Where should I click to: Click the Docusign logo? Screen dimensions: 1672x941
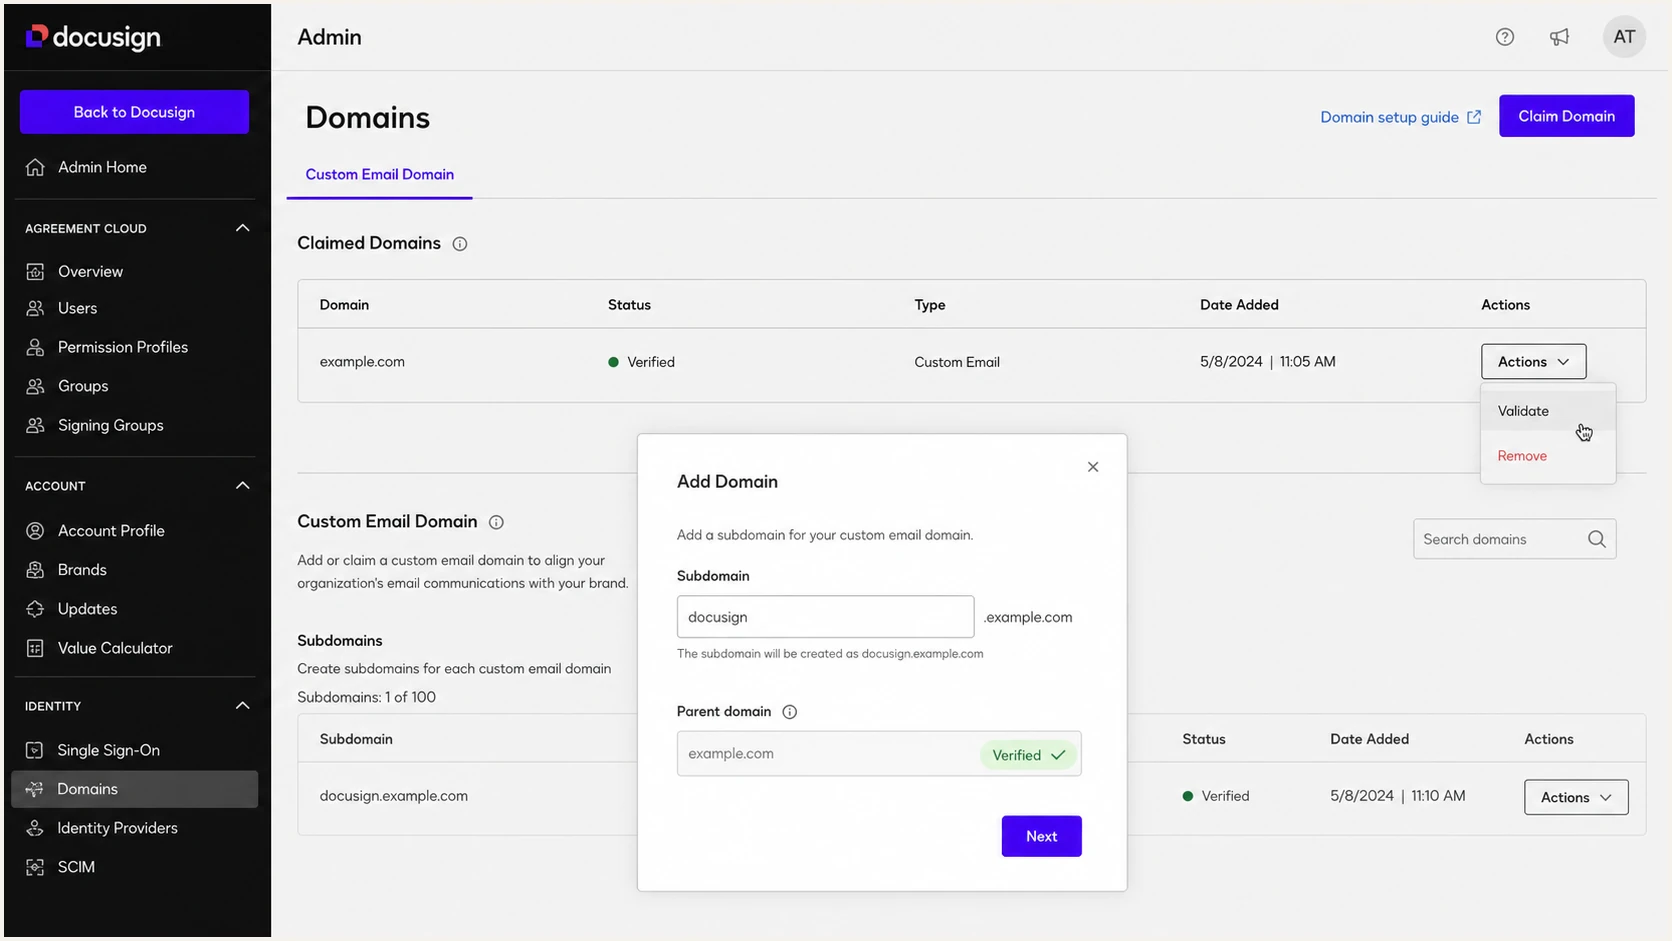tap(93, 37)
